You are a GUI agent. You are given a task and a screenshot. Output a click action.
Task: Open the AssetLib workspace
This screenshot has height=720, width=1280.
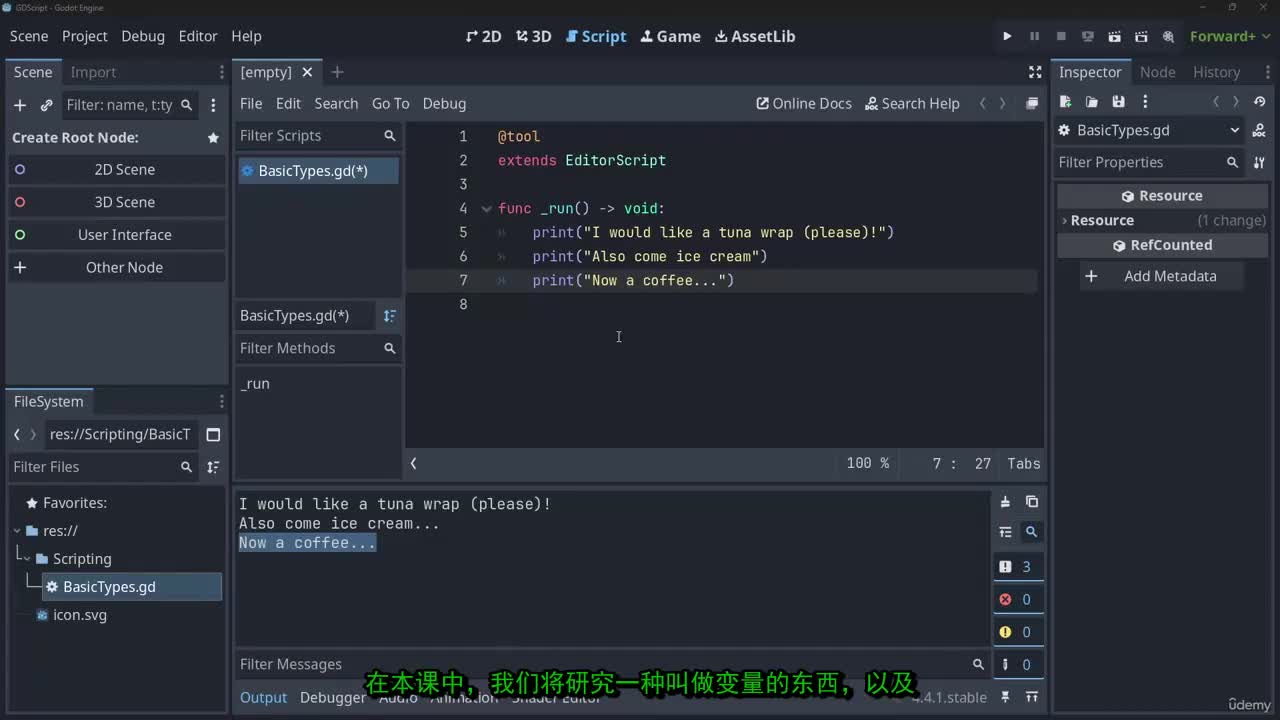[755, 36]
